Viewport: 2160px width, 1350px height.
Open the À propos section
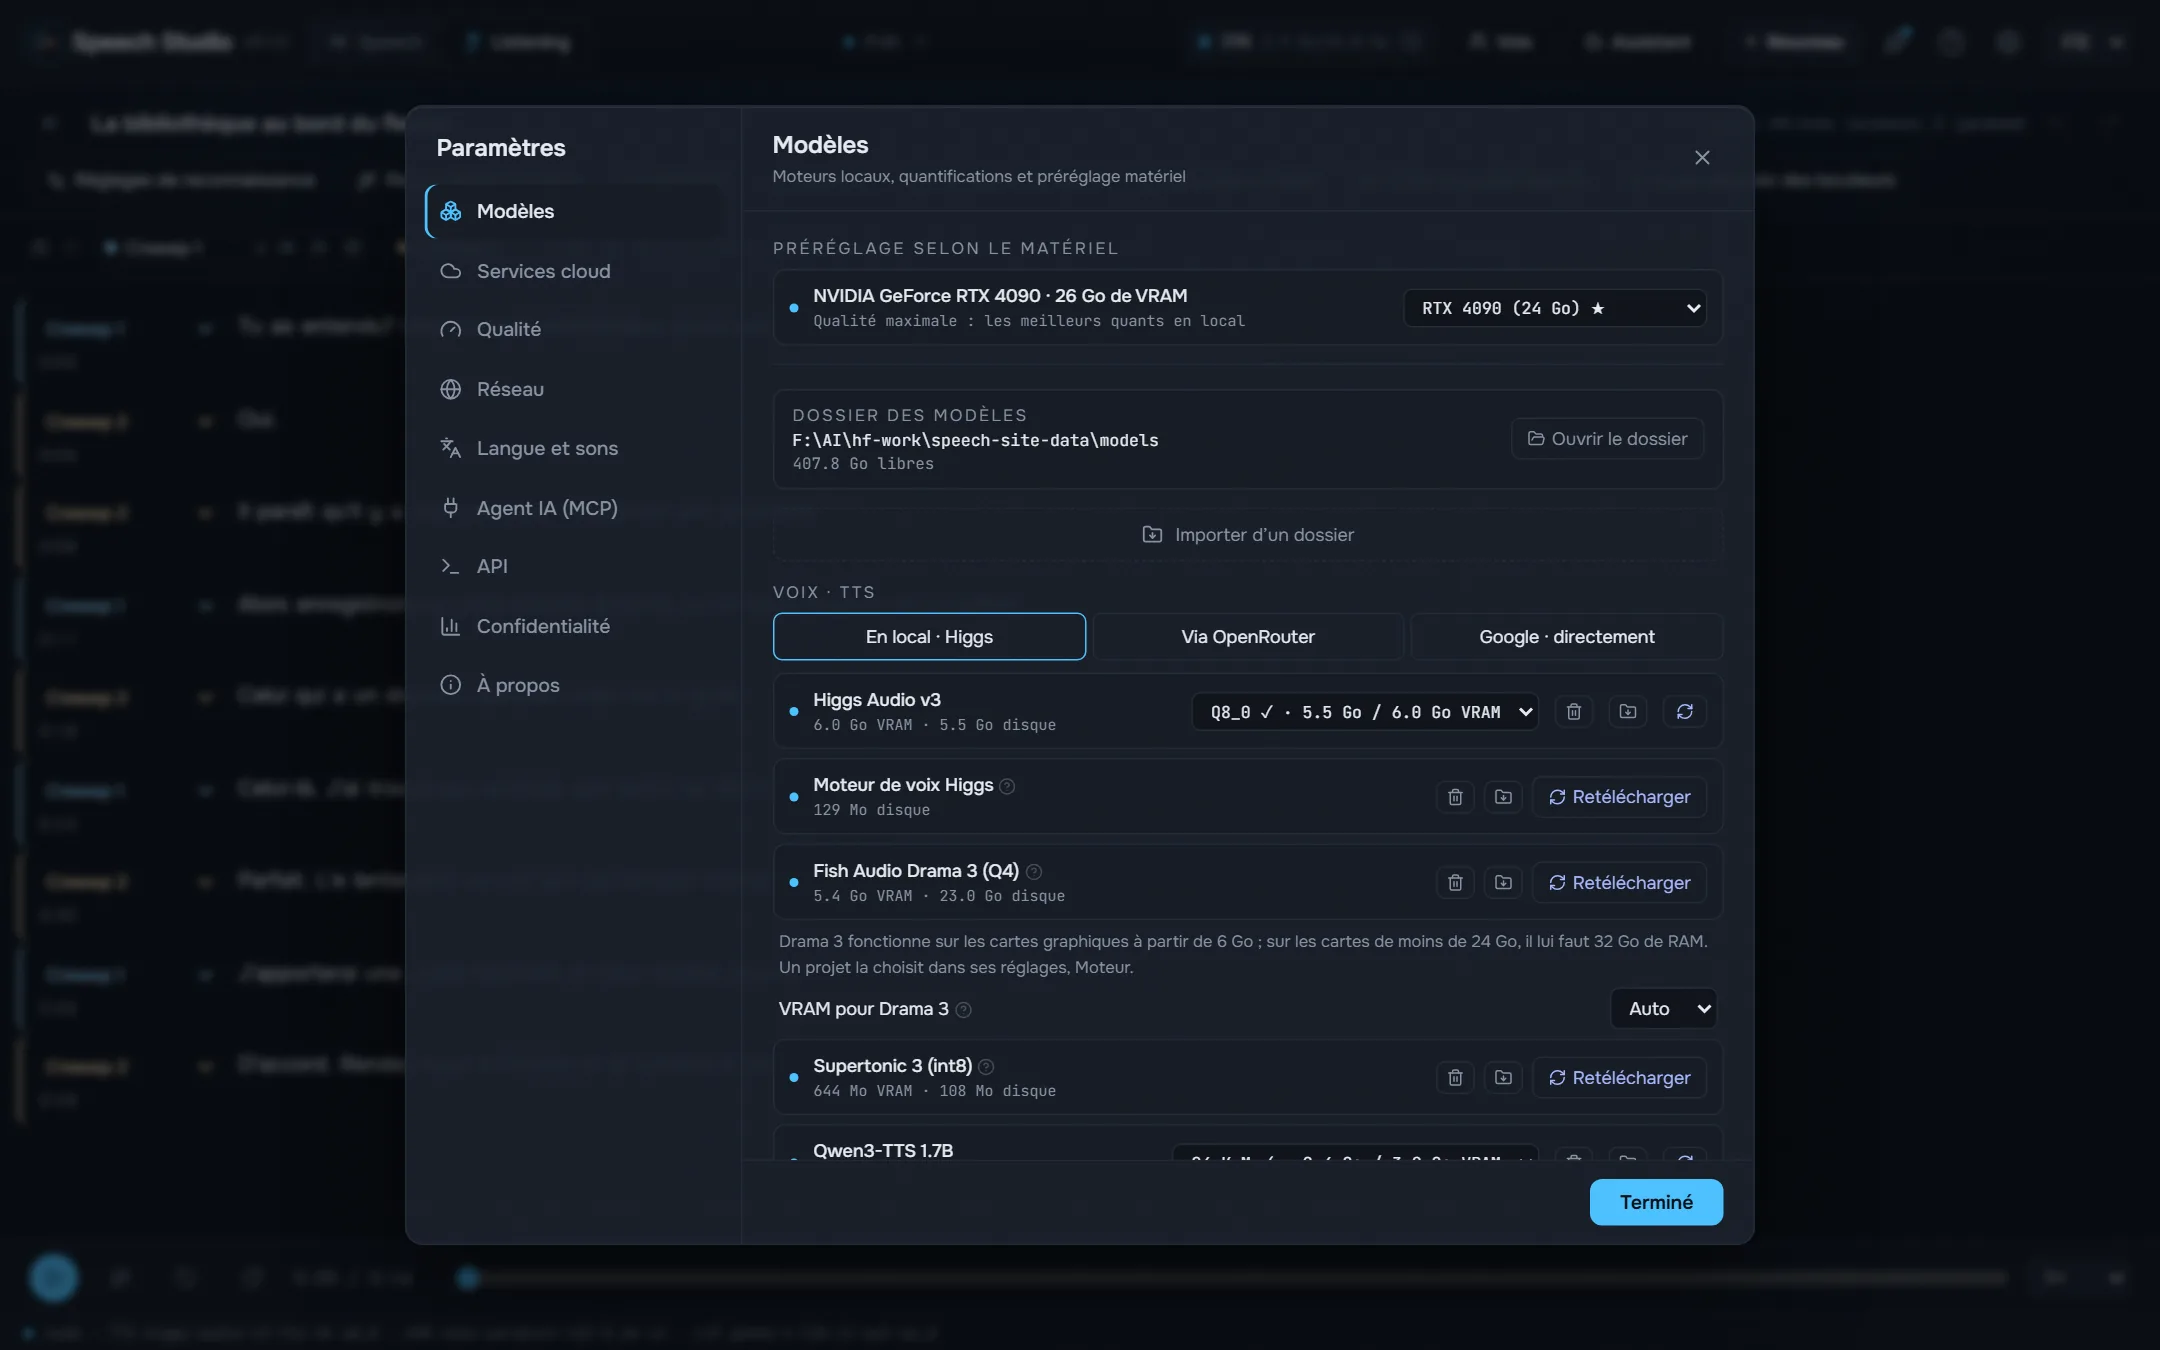click(x=574, y=685)
